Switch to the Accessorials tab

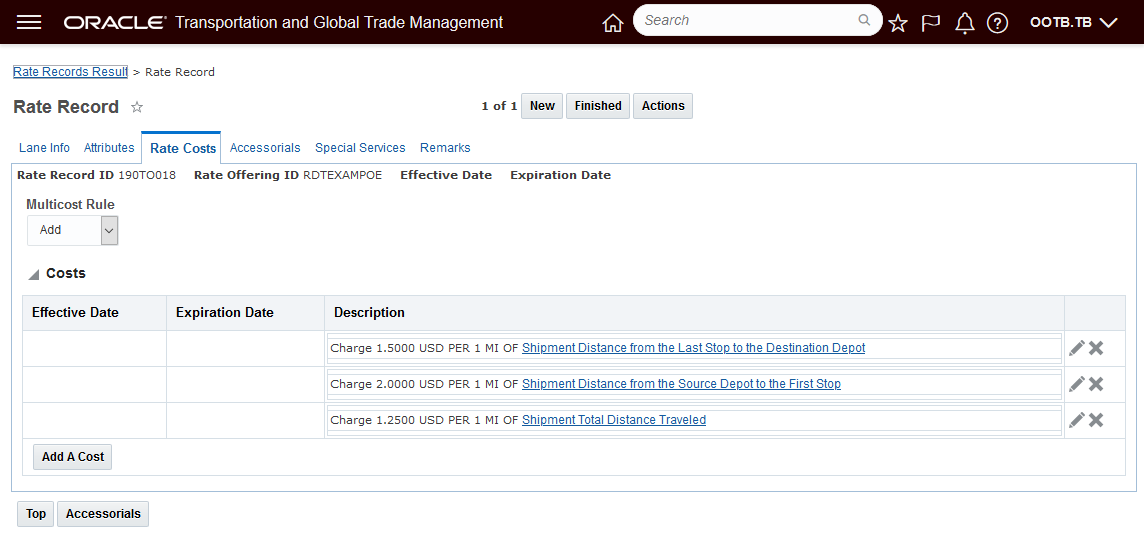point(265,148)
